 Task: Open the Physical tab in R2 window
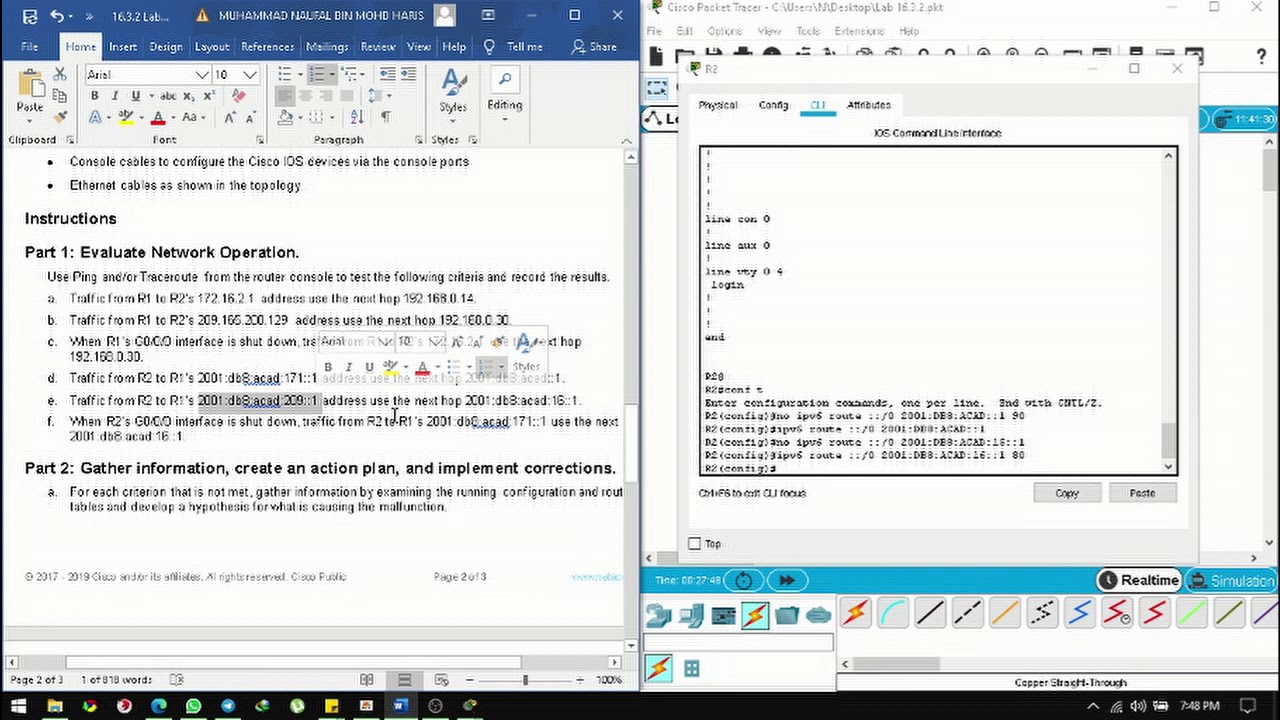[717, 105]
